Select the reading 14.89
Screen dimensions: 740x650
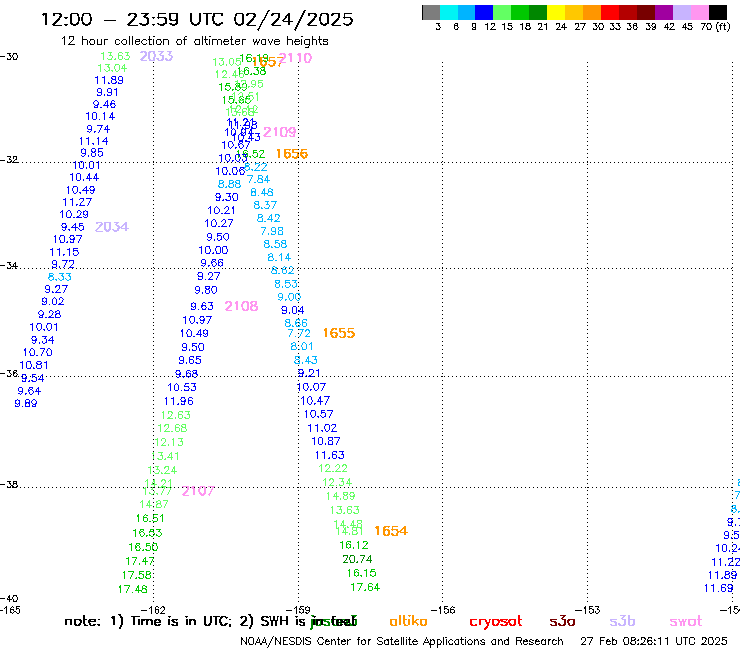click(341, 496)
